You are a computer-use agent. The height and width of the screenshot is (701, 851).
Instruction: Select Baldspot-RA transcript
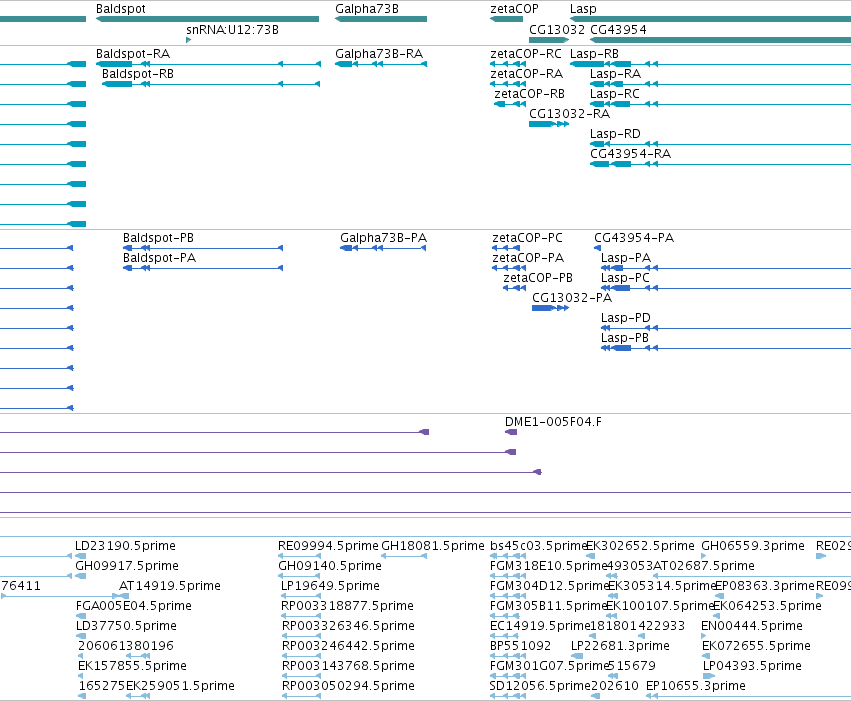click(x=208, y=64)
